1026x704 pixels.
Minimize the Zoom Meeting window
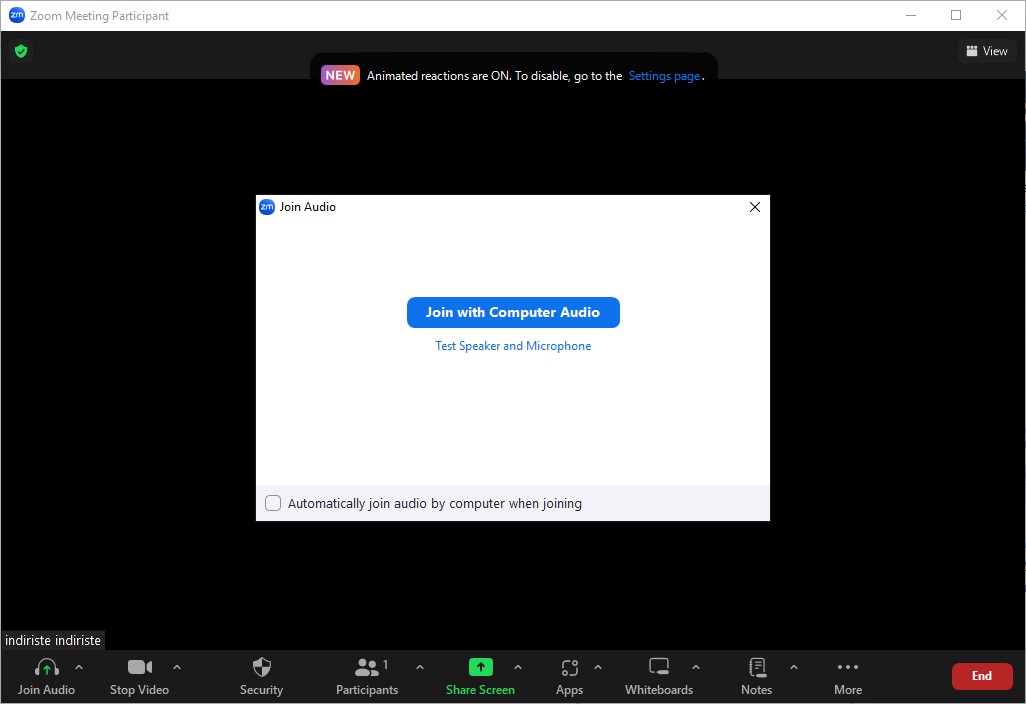(x=910, y=15)
